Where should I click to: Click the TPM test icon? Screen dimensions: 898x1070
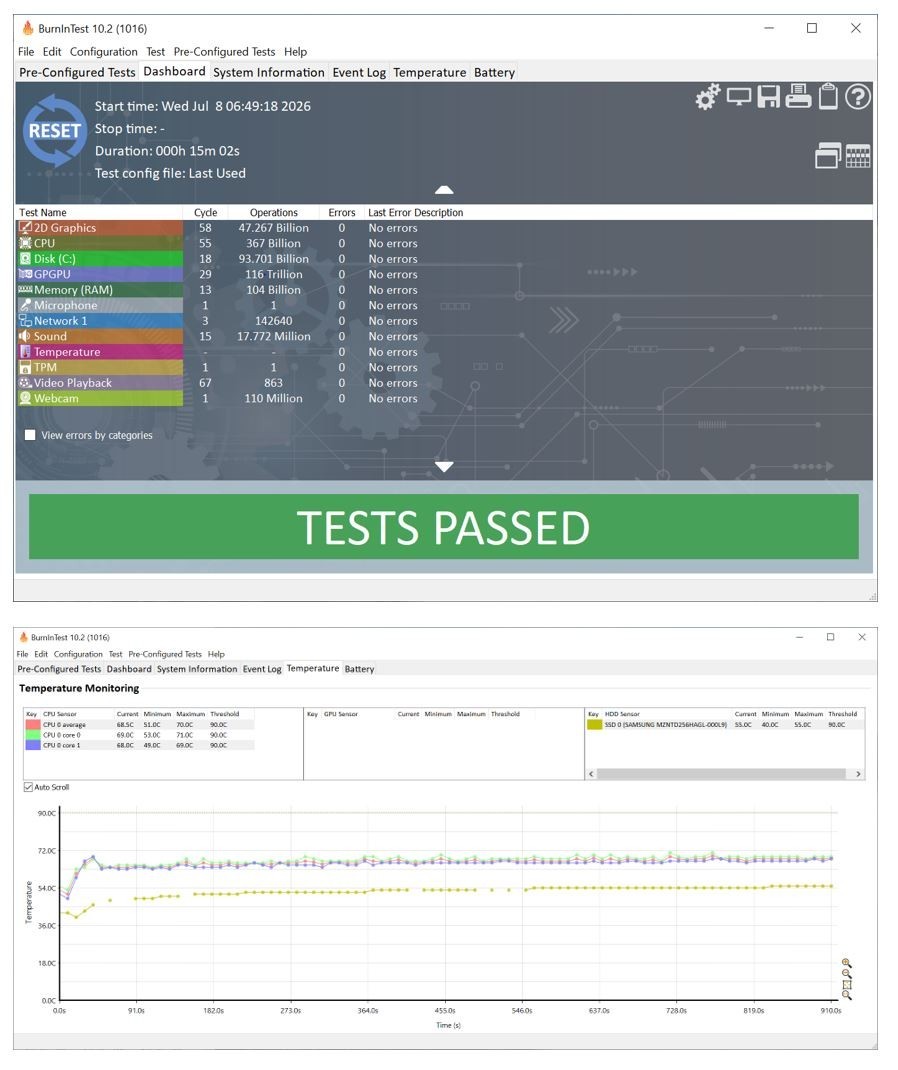25,368
